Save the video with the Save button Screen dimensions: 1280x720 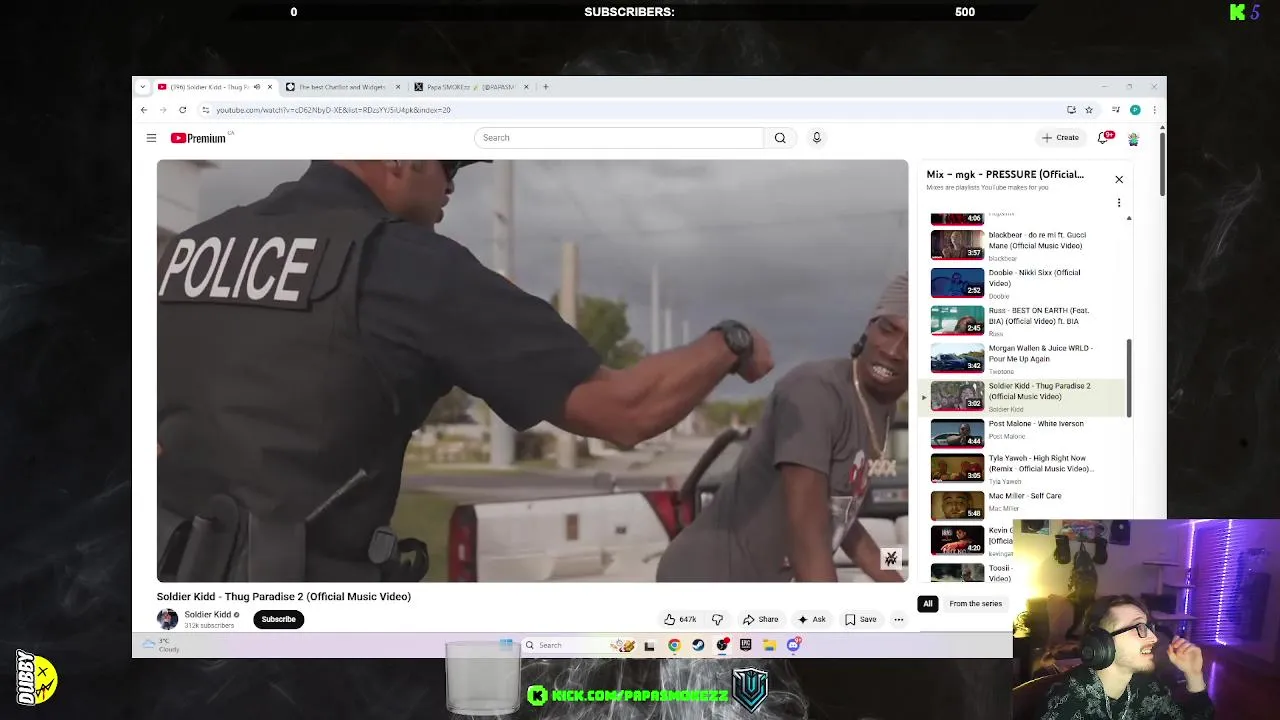(x=860, y=619)
